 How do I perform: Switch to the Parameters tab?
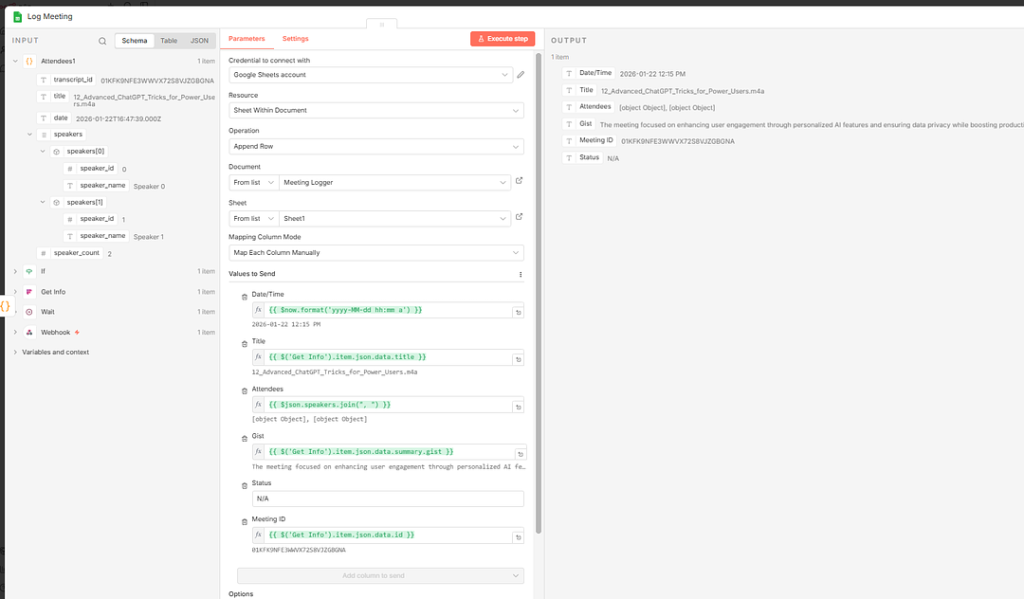247,39
